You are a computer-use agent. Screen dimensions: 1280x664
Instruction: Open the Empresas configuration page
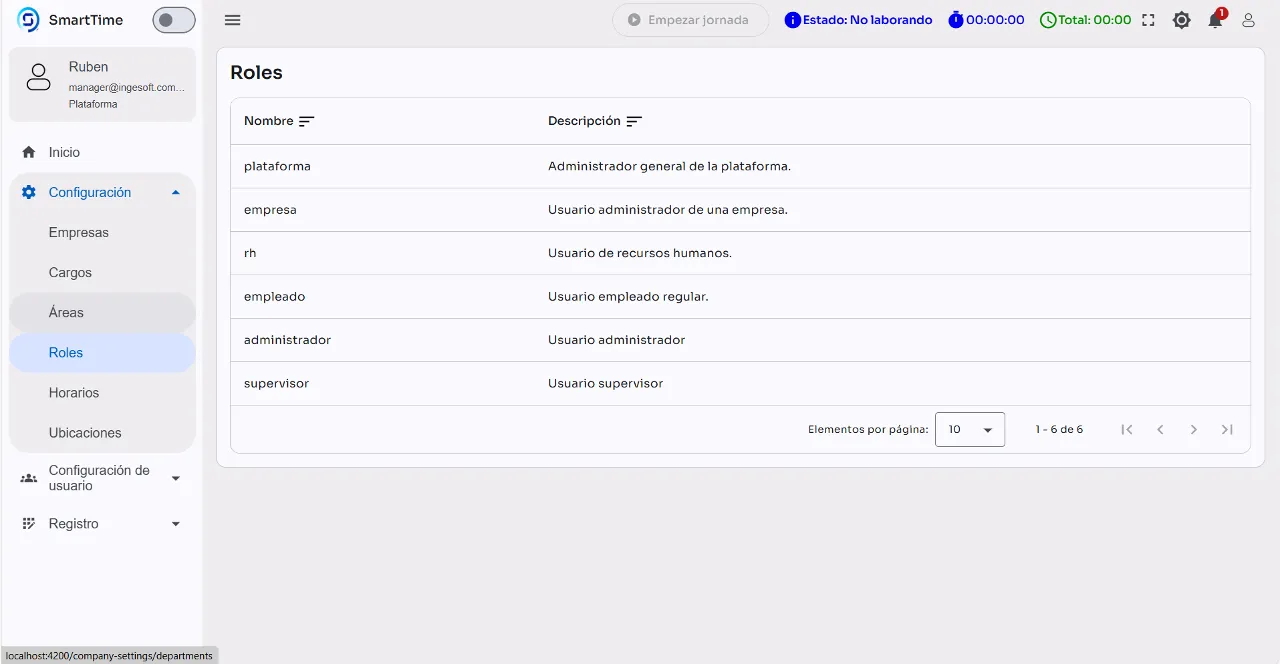tap(78, 232)
